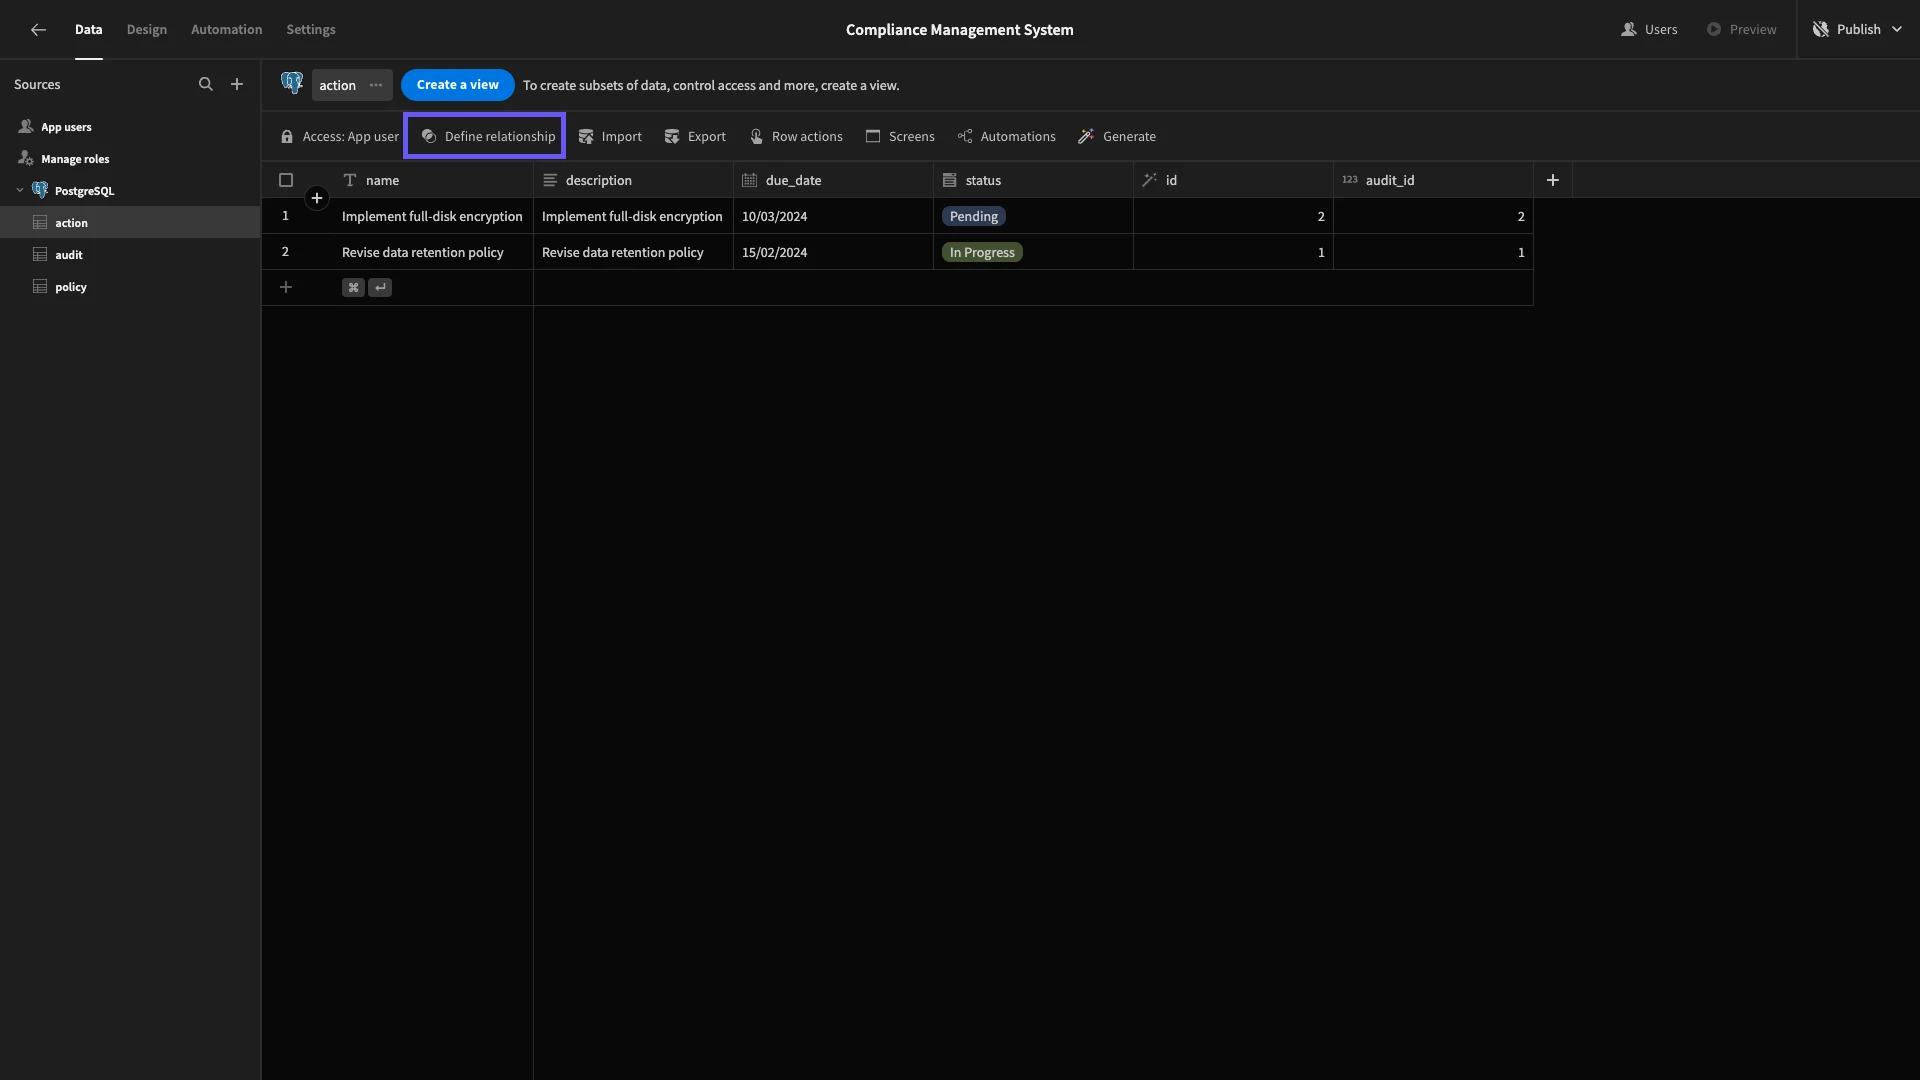Select the Pending status cell
The image size is (1920, 1080).
[x=1033, y=216]
